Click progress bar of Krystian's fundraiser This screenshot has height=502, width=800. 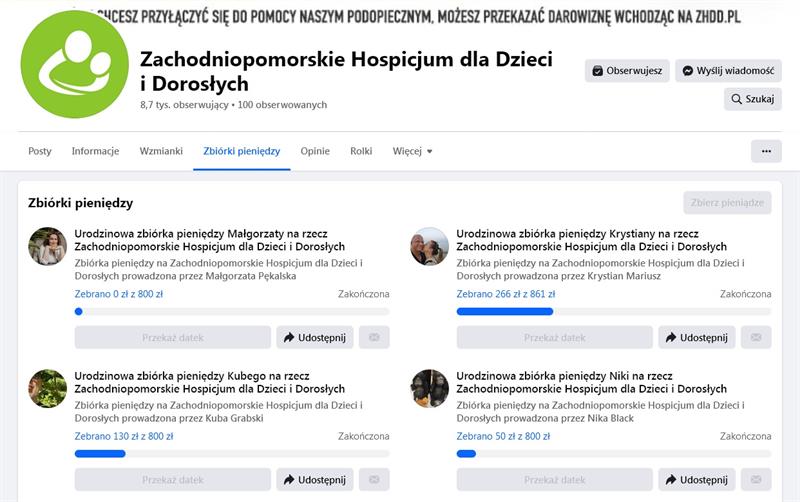pos(613,312)
